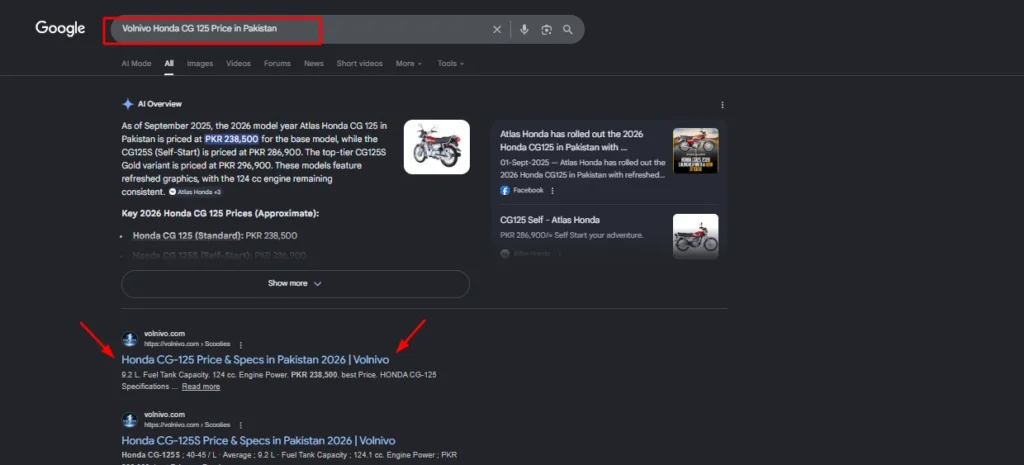The height and width of the screenshot is (465, 1024).
Task: Expand the More search filters dropdown
Action: tap(409, 63)
